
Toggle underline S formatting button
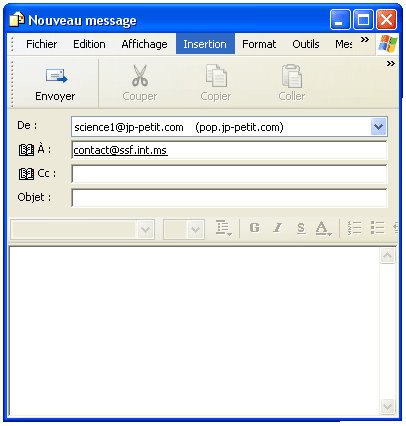301,228
